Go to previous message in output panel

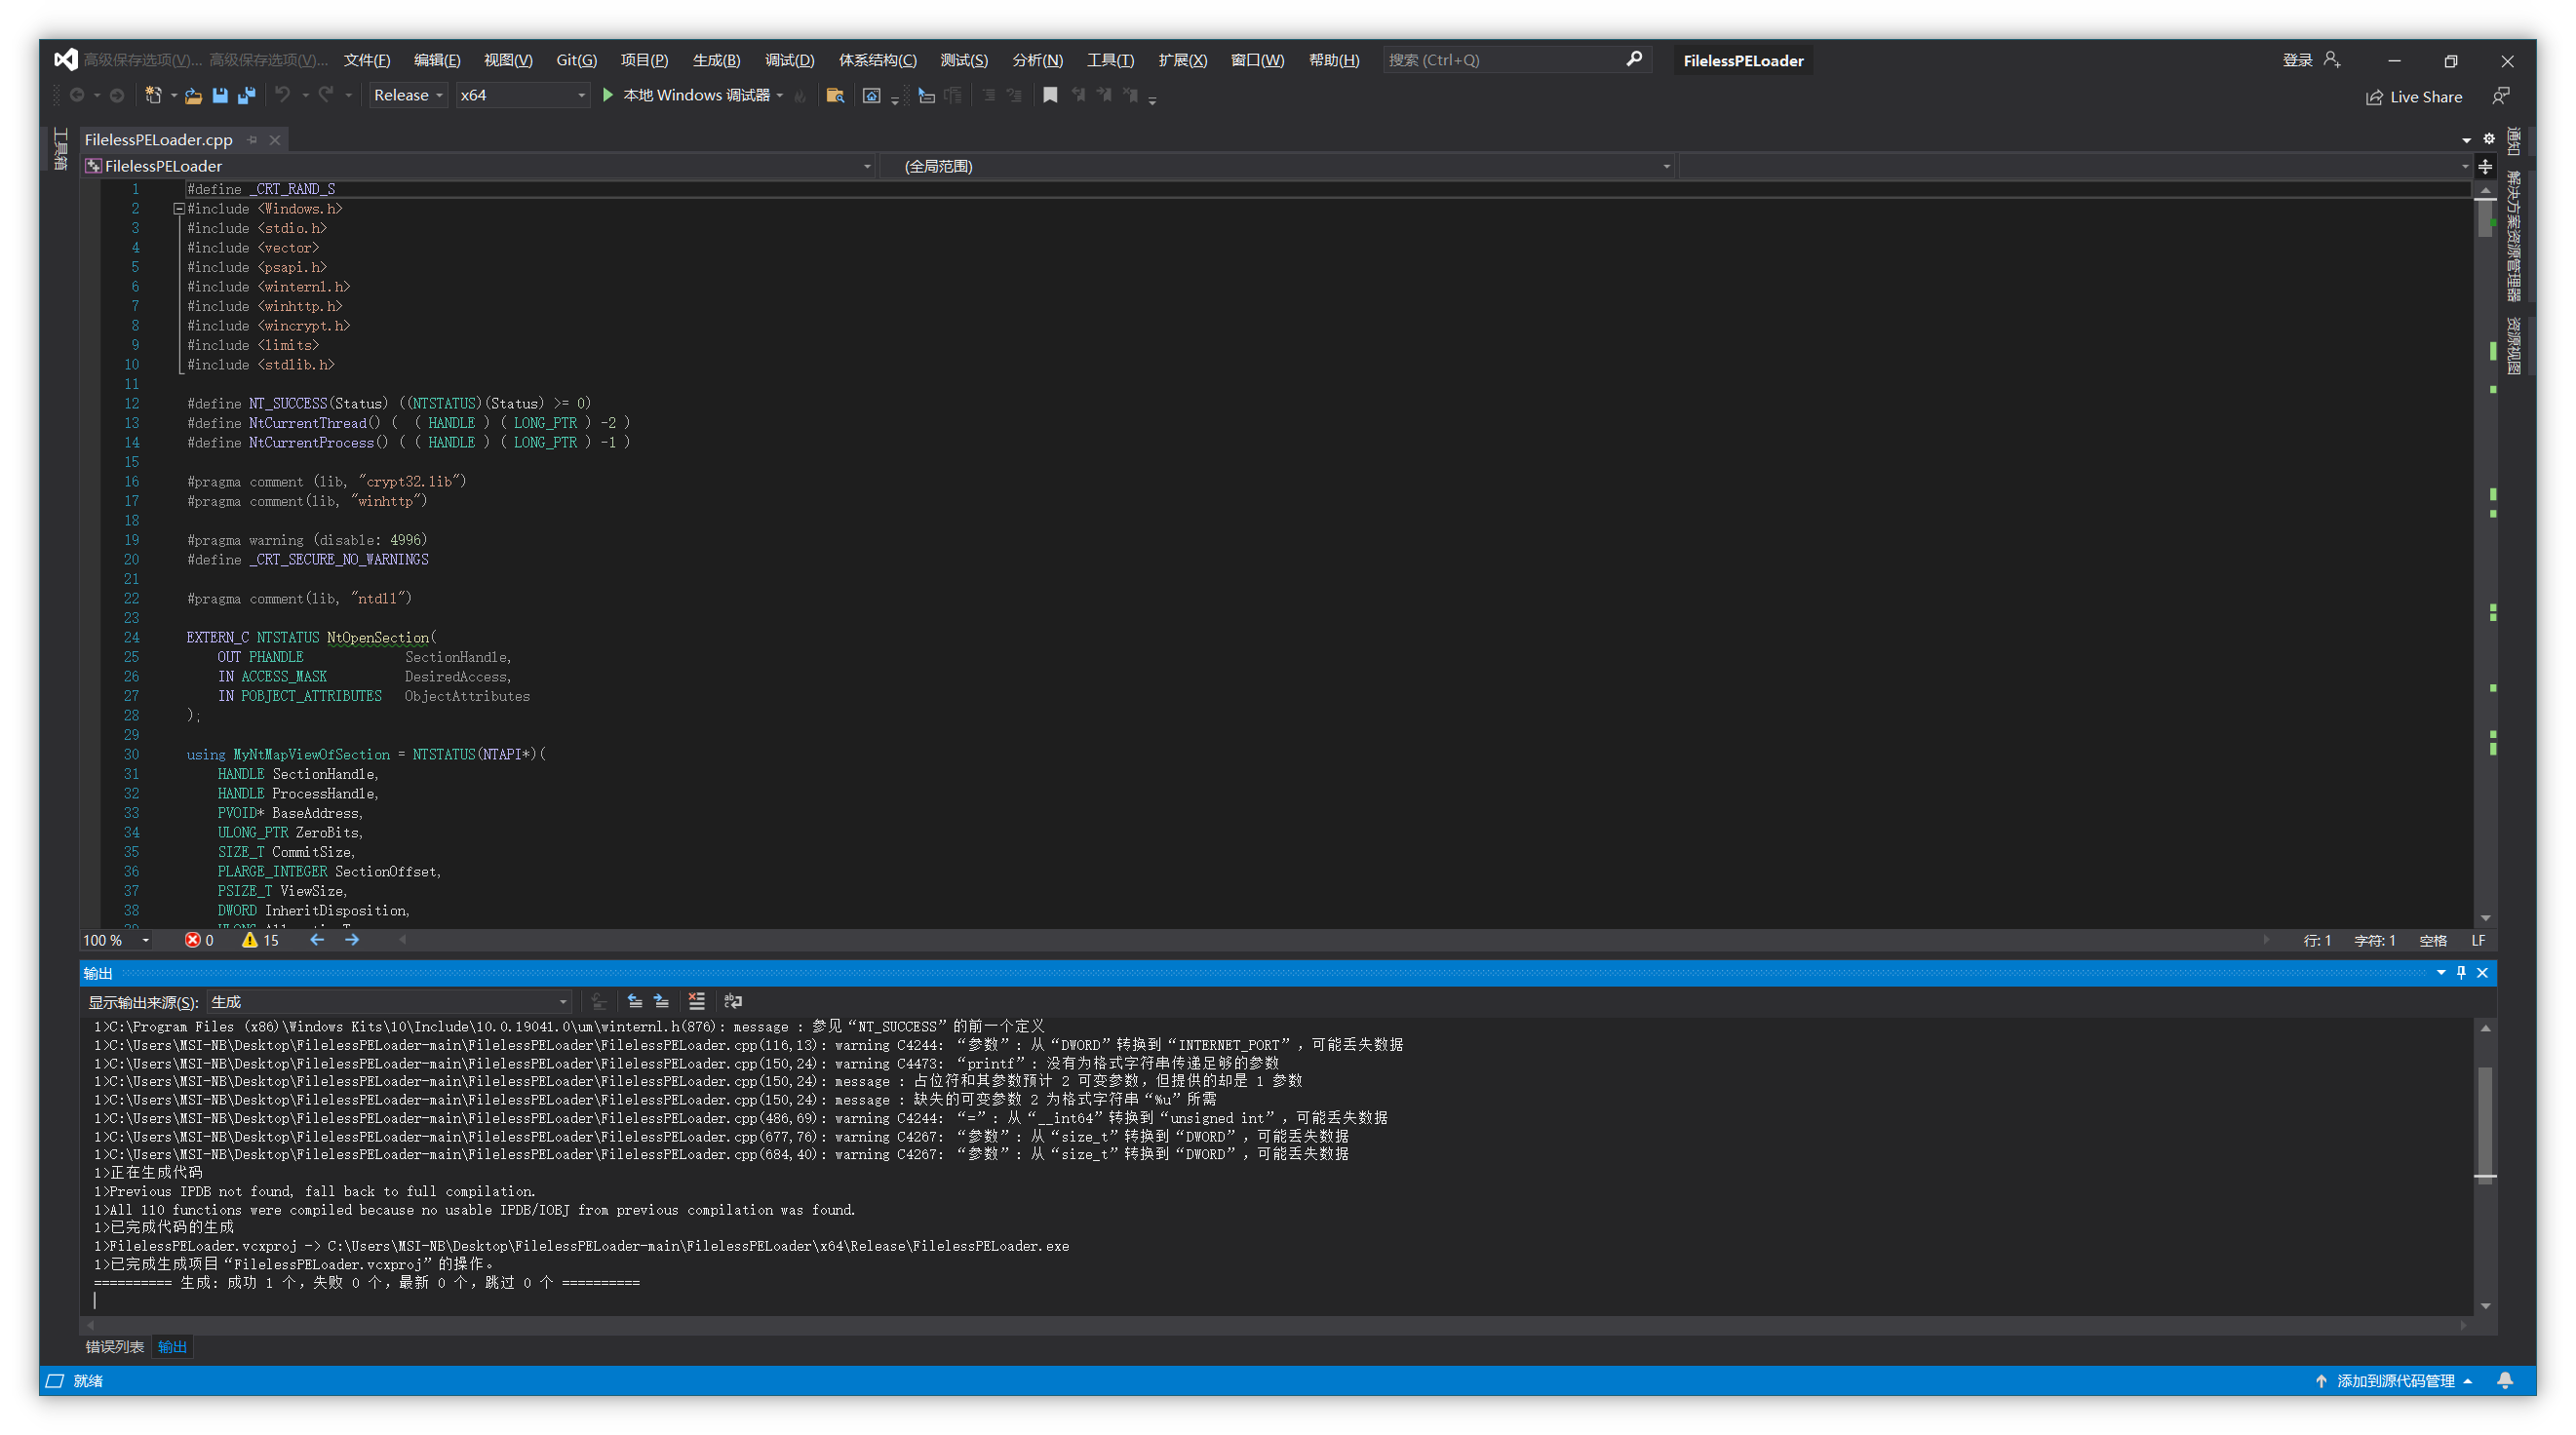point(634,1001)
